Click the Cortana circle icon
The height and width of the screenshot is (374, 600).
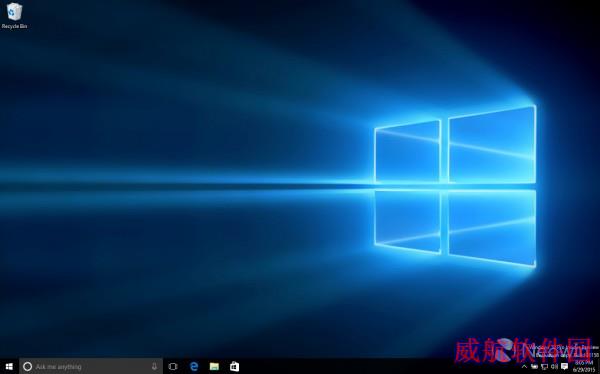[x=27, y=367]
